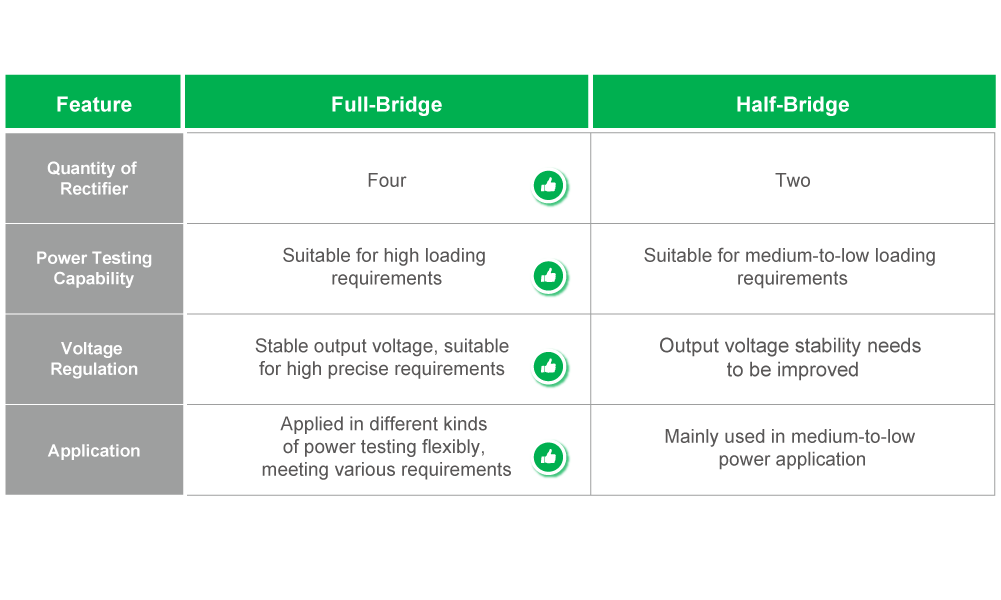Click 'Stable output voltage' cell text

pyautogui.click(x=382, y=357)
